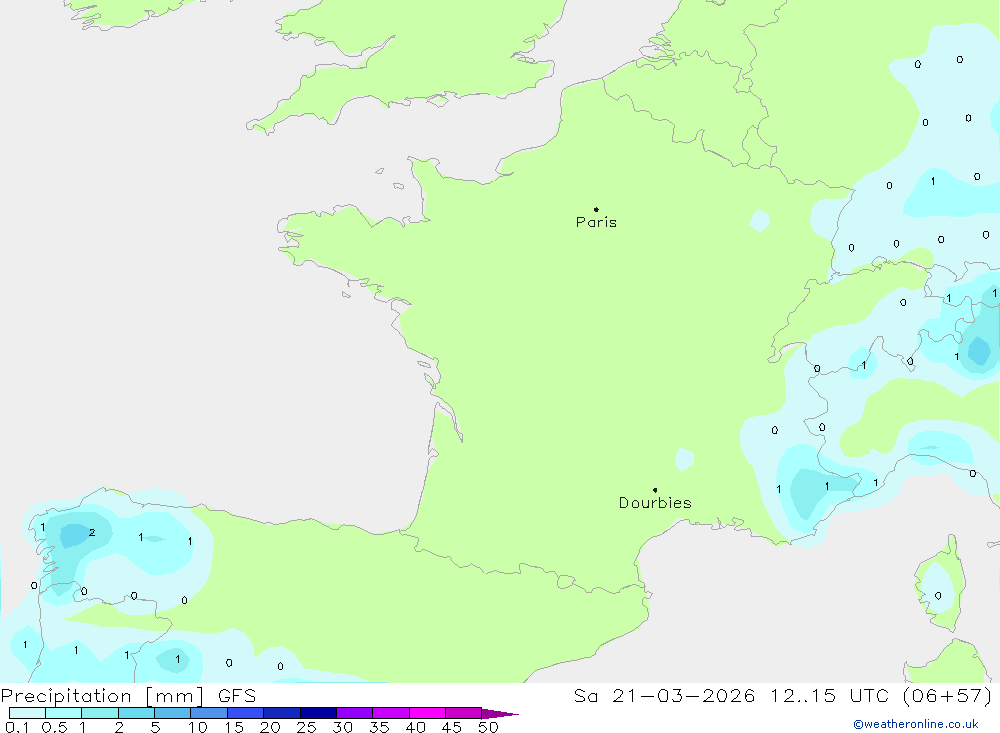Click the 'Precipitation [mm]' title text
The image size is (1000, 733).
tap(102, 696)
